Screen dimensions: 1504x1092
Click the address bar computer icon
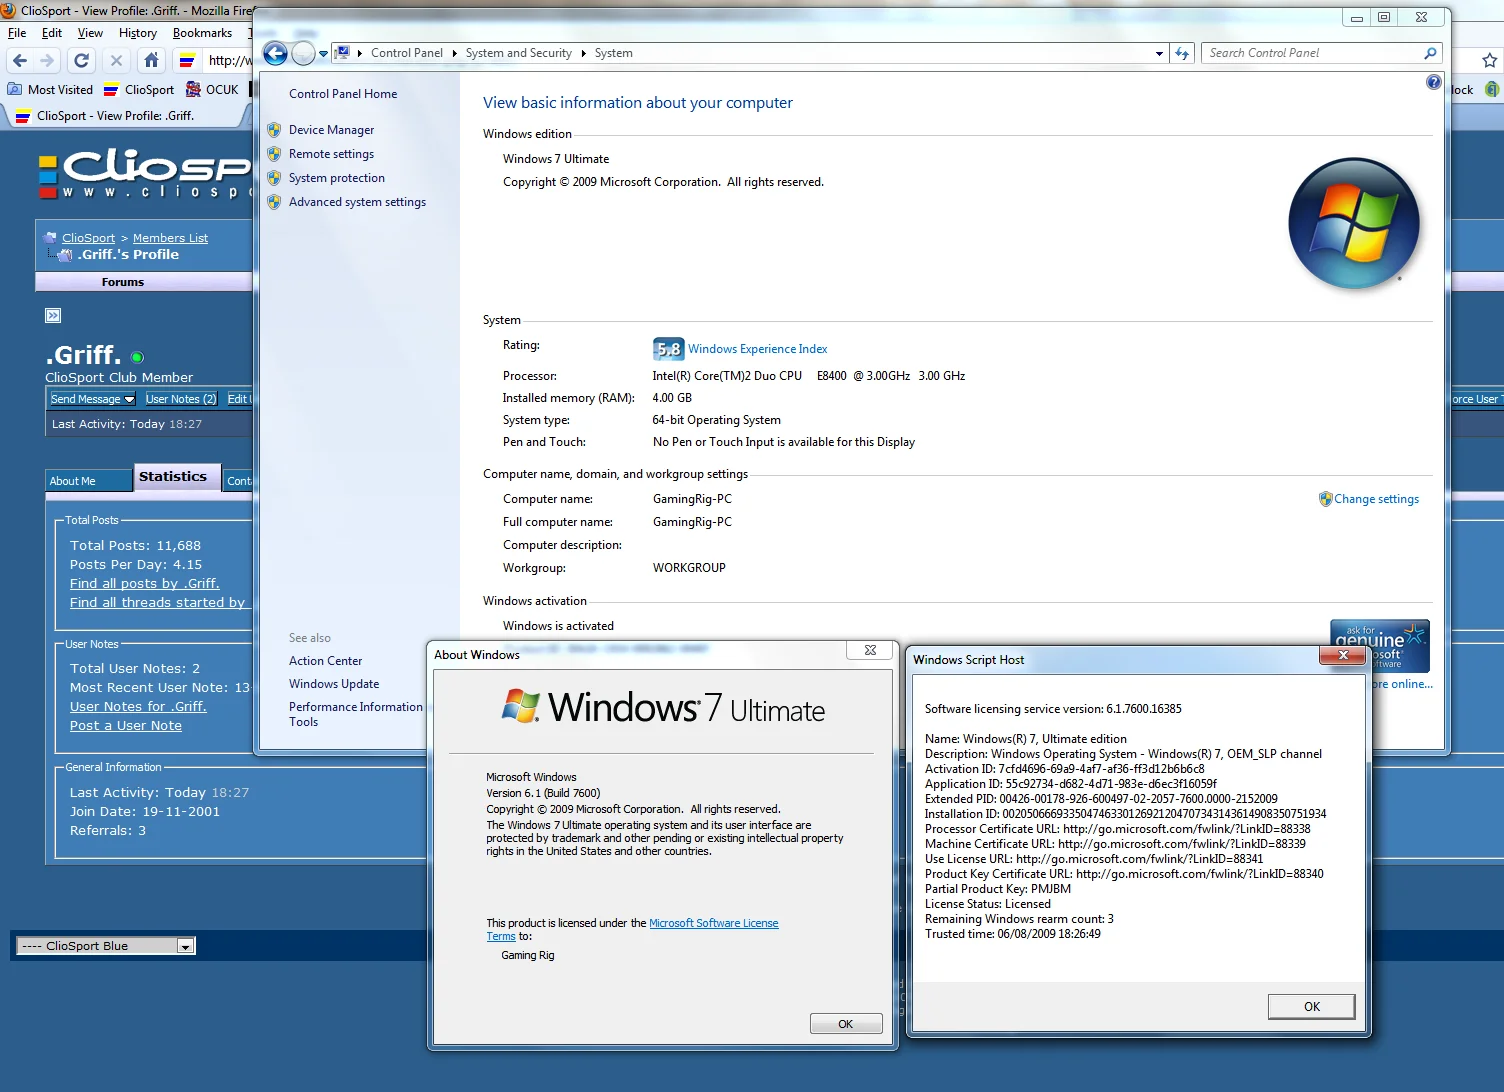pyautogui.click(x=342, y=53)
